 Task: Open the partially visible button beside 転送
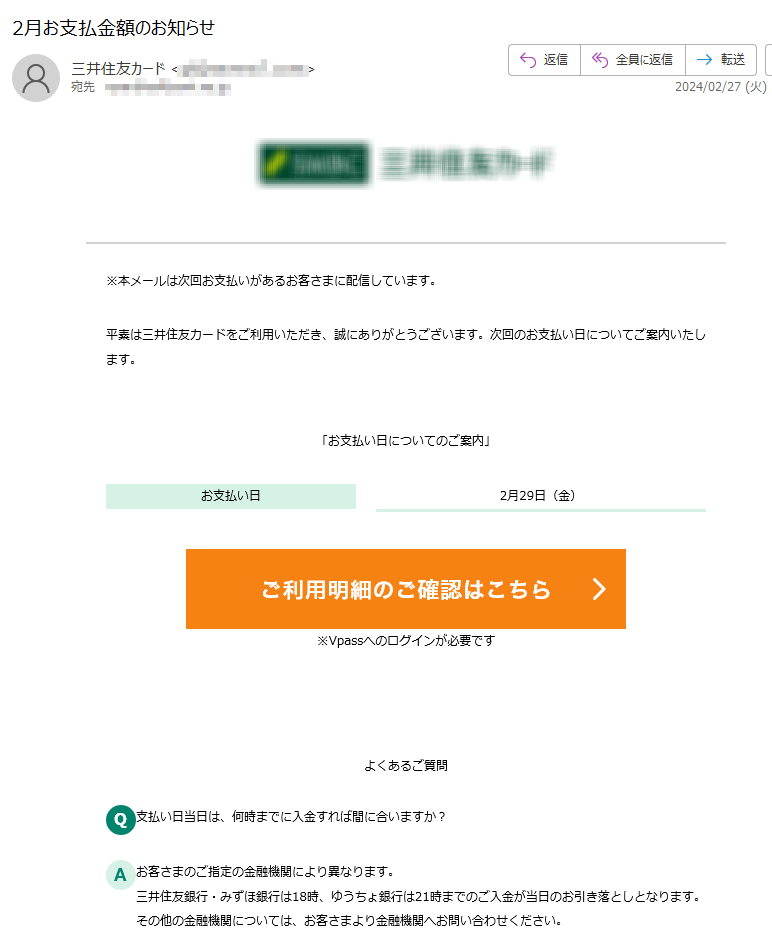[768, 60]
